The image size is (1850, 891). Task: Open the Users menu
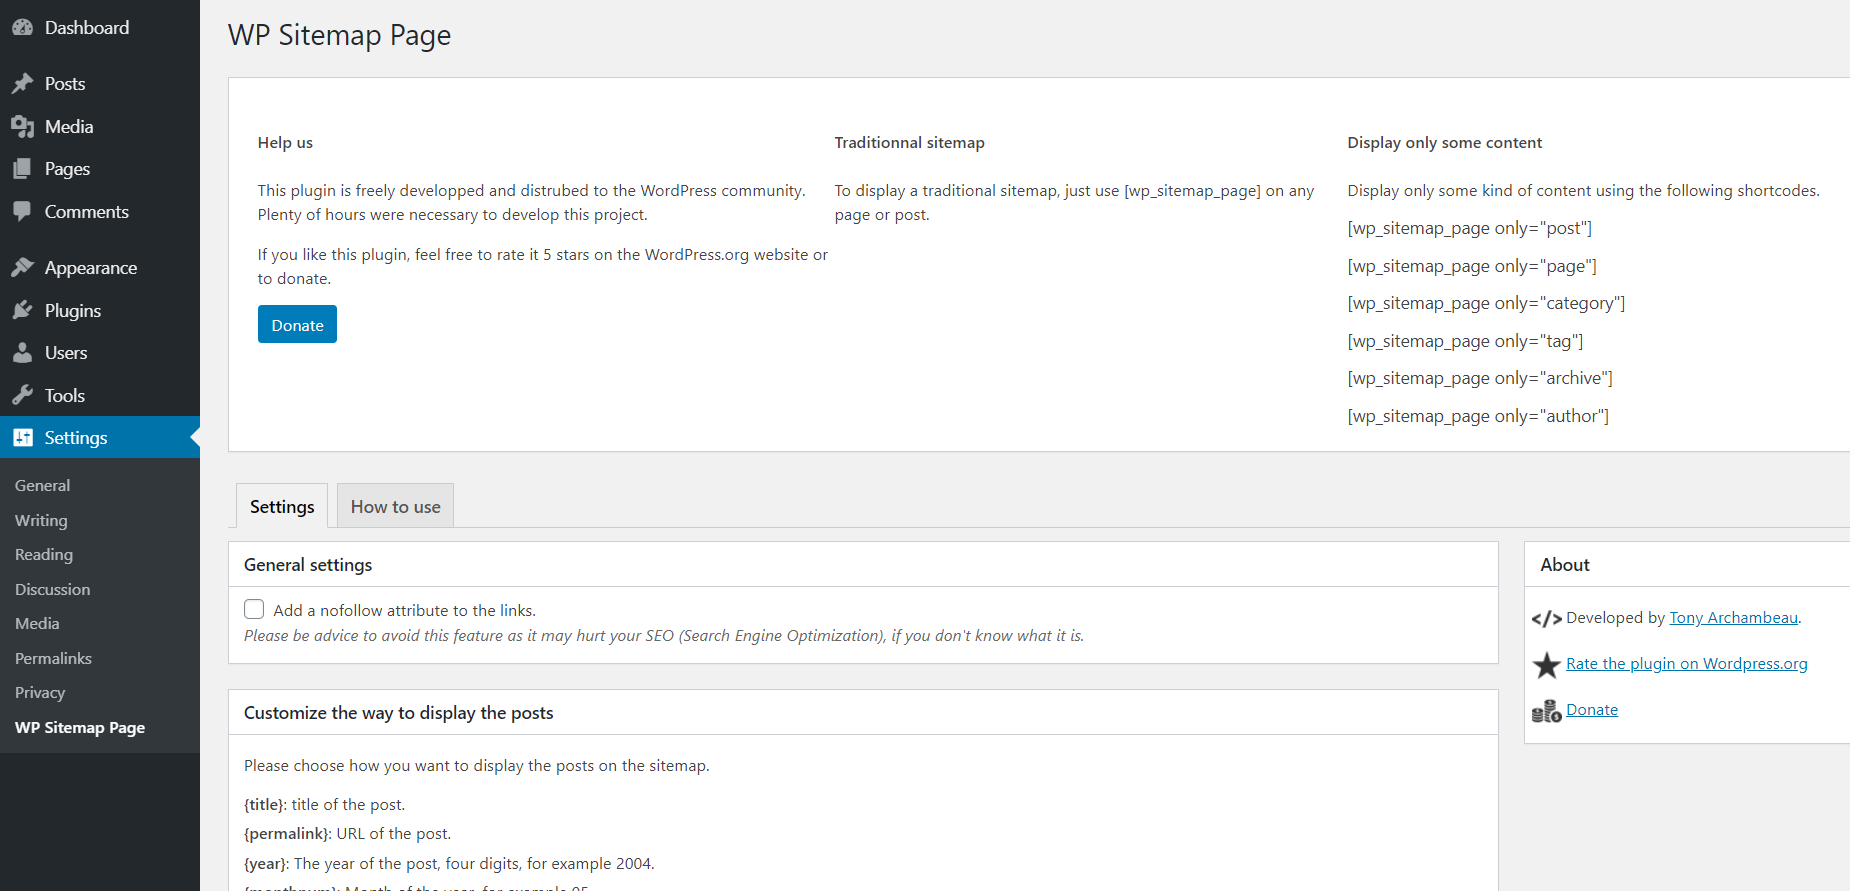click(66, 353)
